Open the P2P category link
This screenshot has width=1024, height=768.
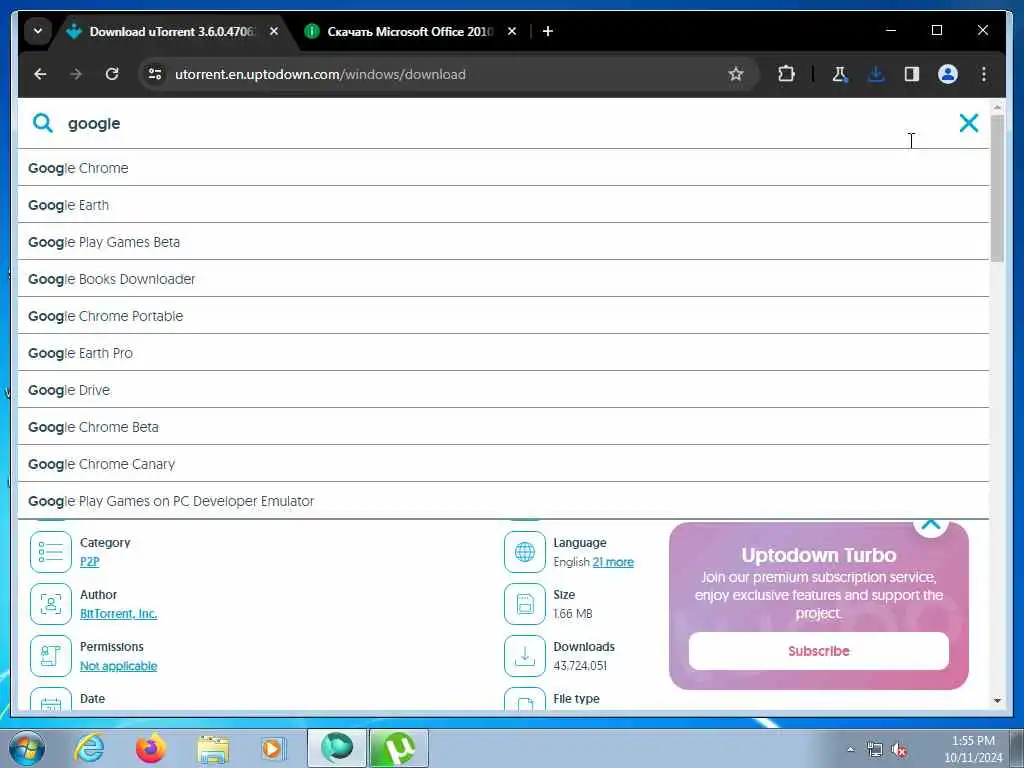click(x=89, y=562)
